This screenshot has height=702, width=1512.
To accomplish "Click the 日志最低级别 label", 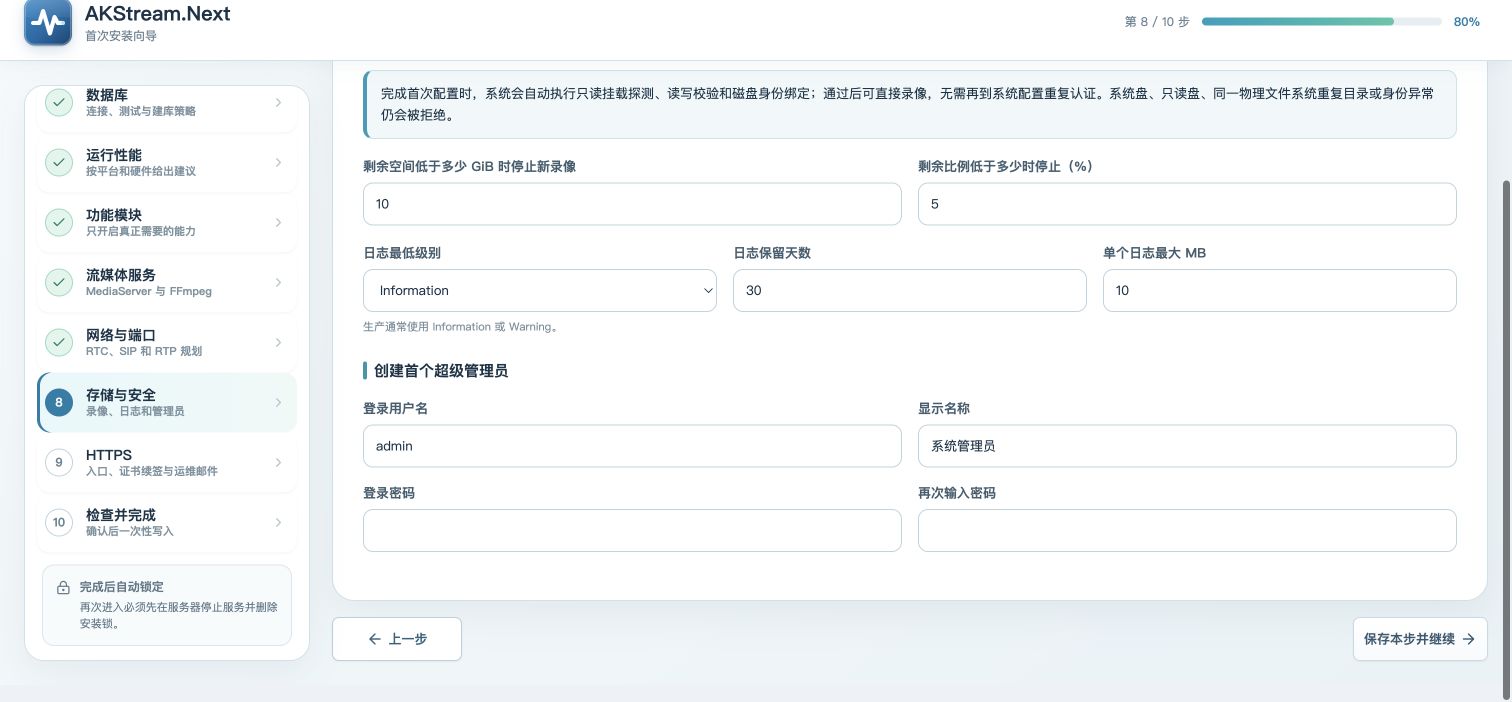I will click(402, 253).
